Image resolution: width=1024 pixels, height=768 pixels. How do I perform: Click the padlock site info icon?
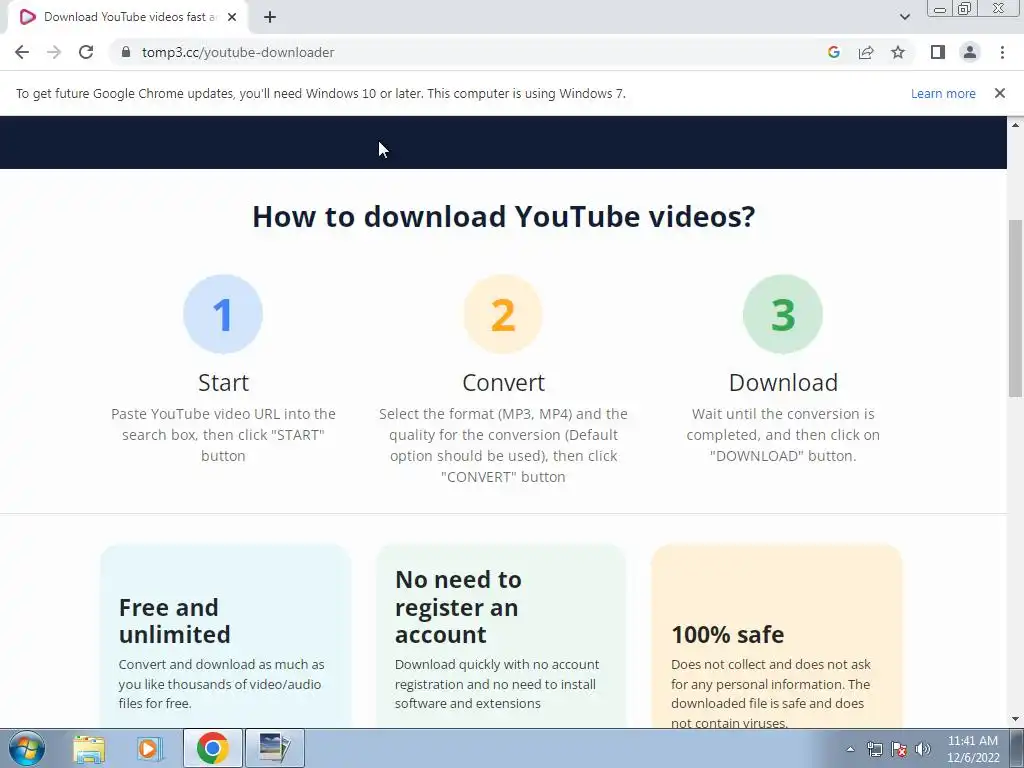click(126, 52)
